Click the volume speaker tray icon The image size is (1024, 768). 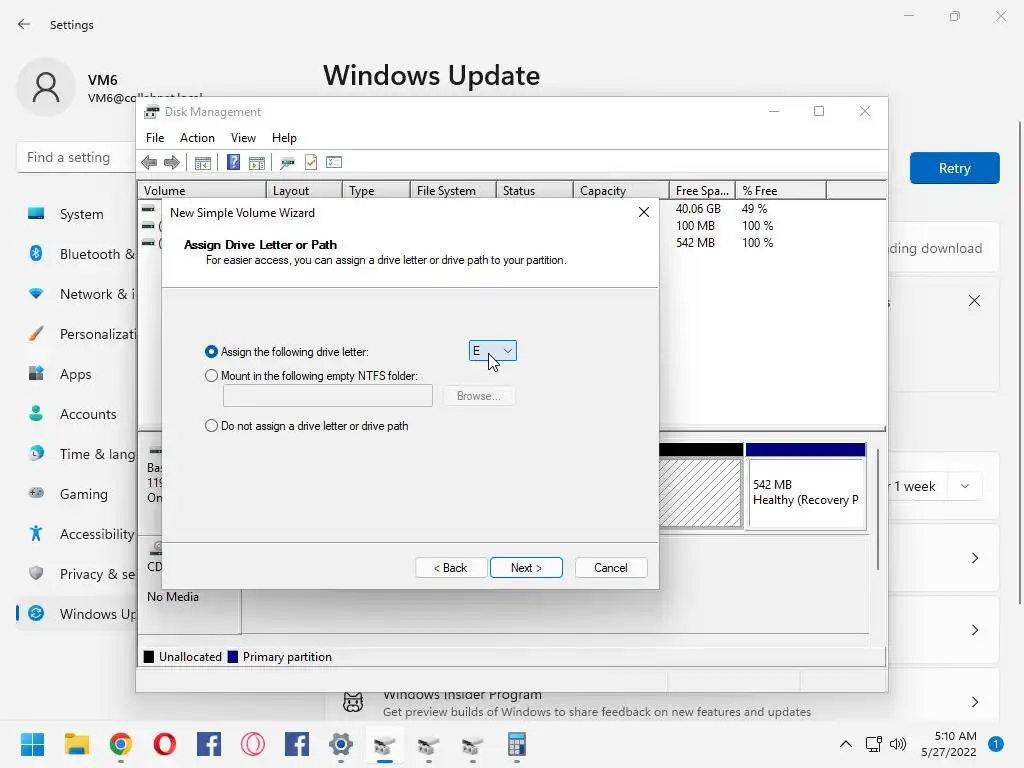899,744
